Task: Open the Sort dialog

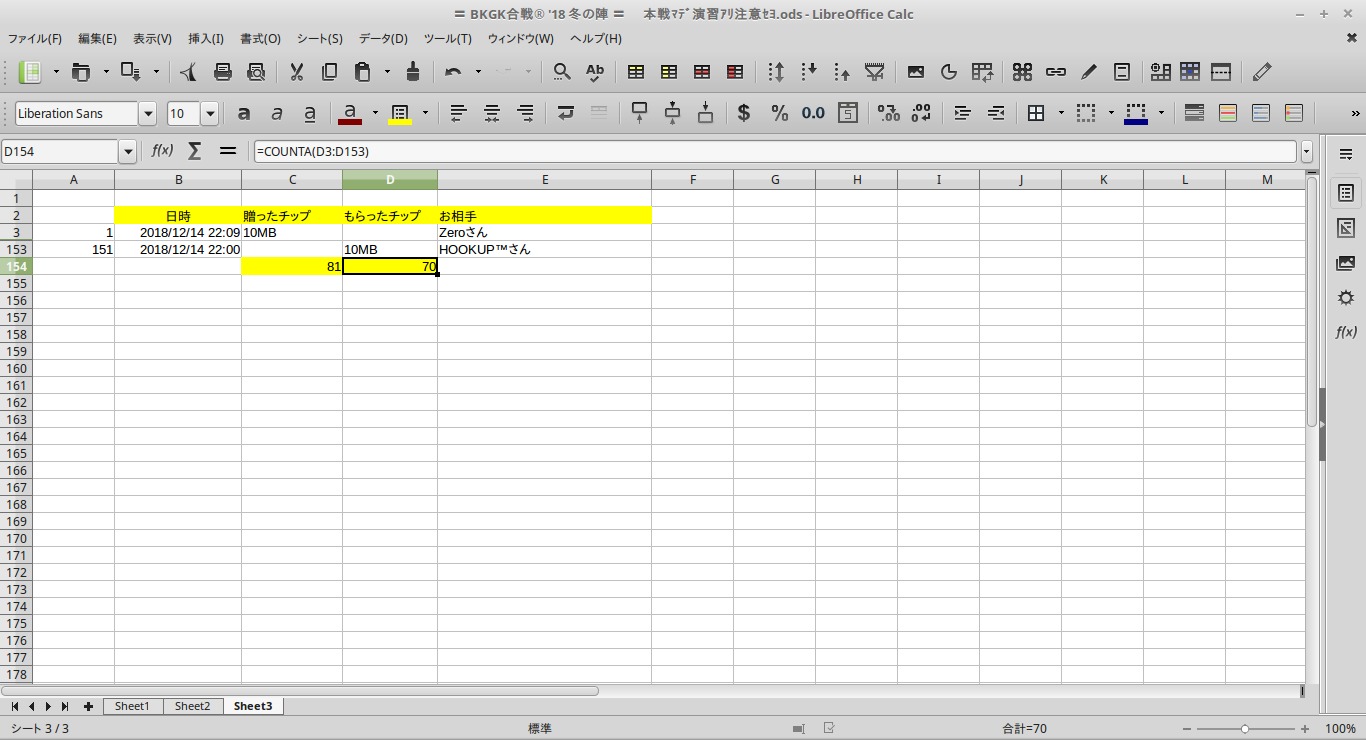Action: [776, 72]
